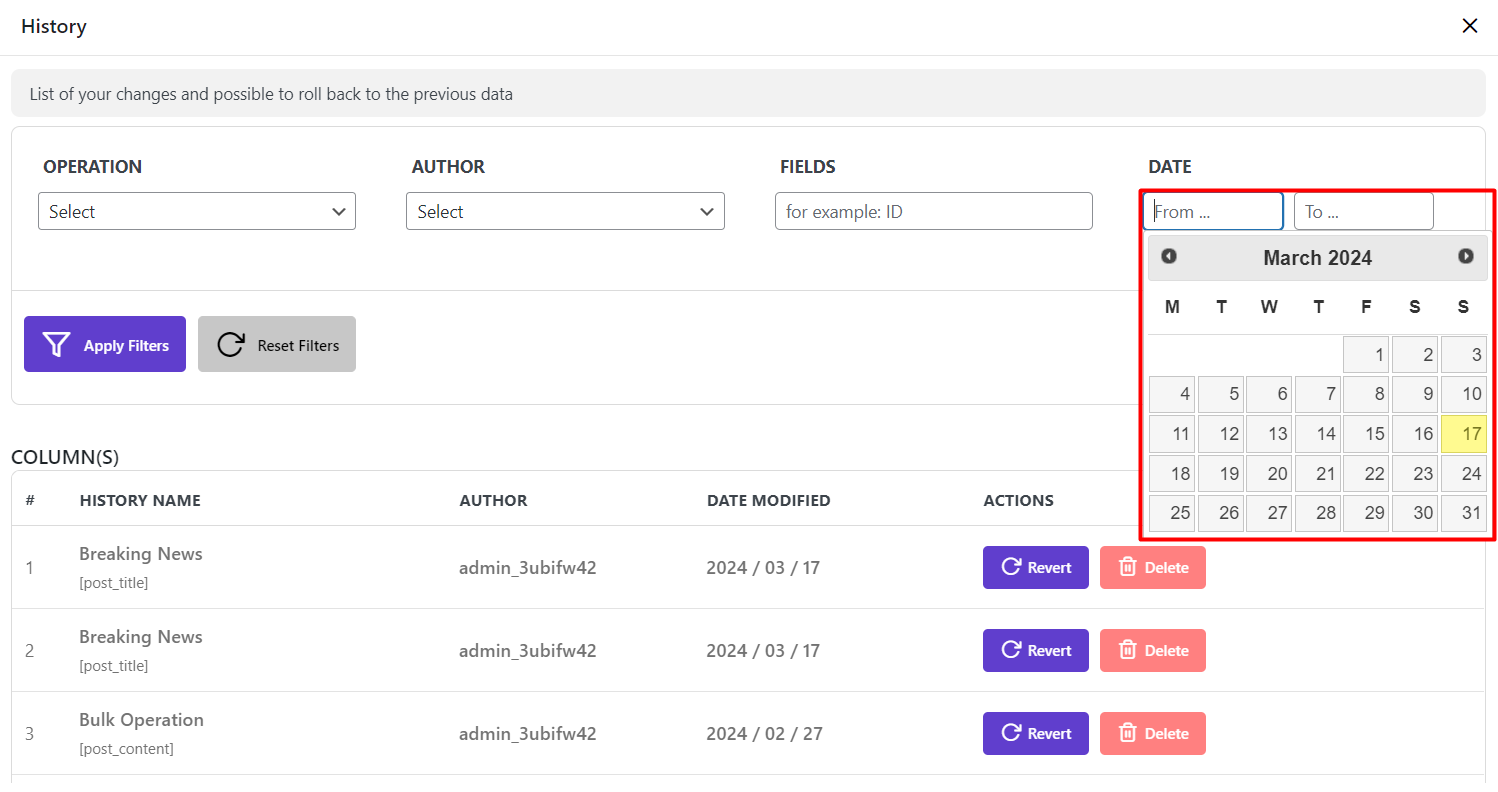Revert the second Breaking News change
Image resolution: width=1498 pixels, height=792 pixels.
1035,650
